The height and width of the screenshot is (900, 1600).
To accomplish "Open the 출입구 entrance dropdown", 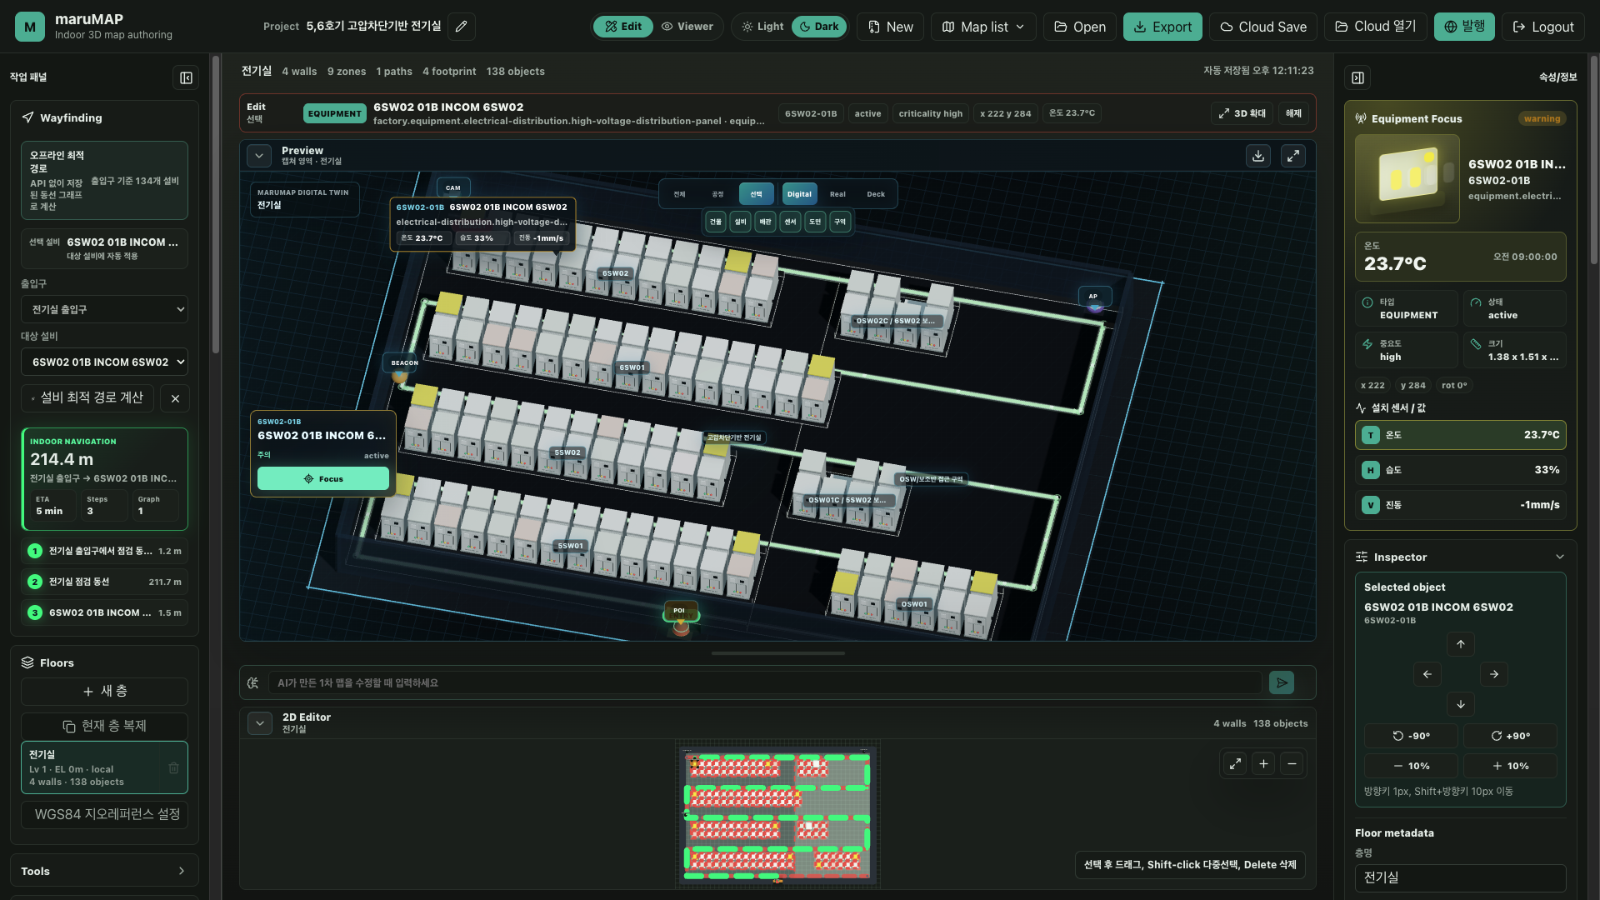I will (104, 310).
